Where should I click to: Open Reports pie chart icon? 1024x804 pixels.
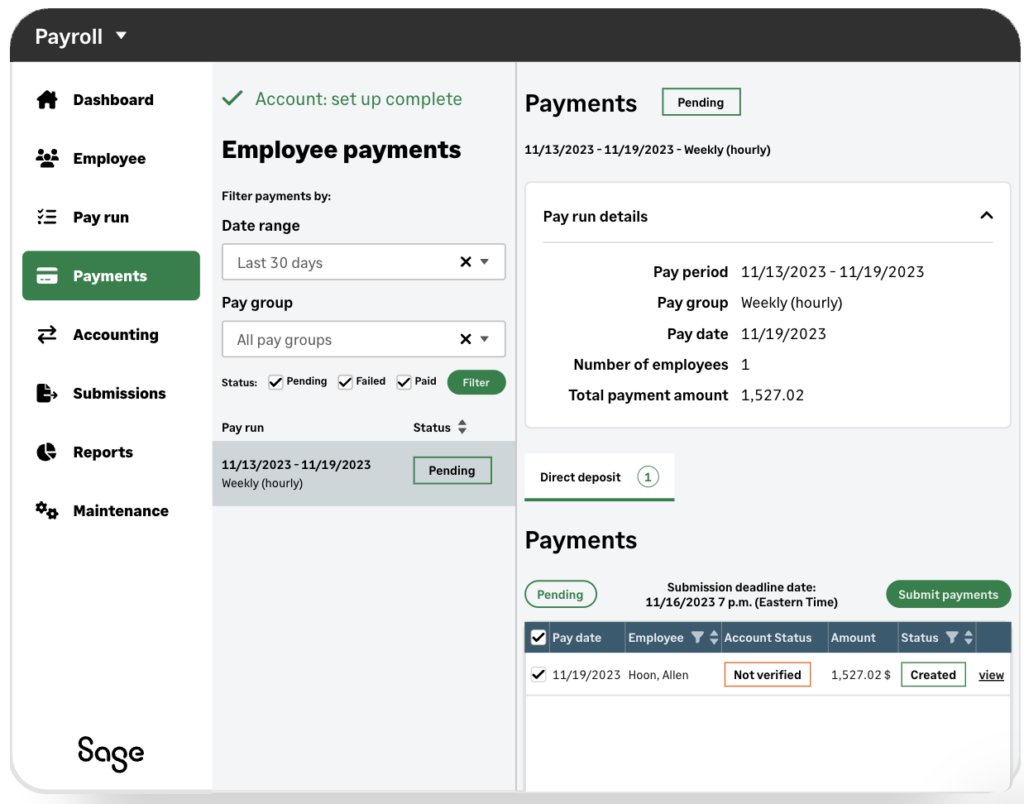point(47,452)
